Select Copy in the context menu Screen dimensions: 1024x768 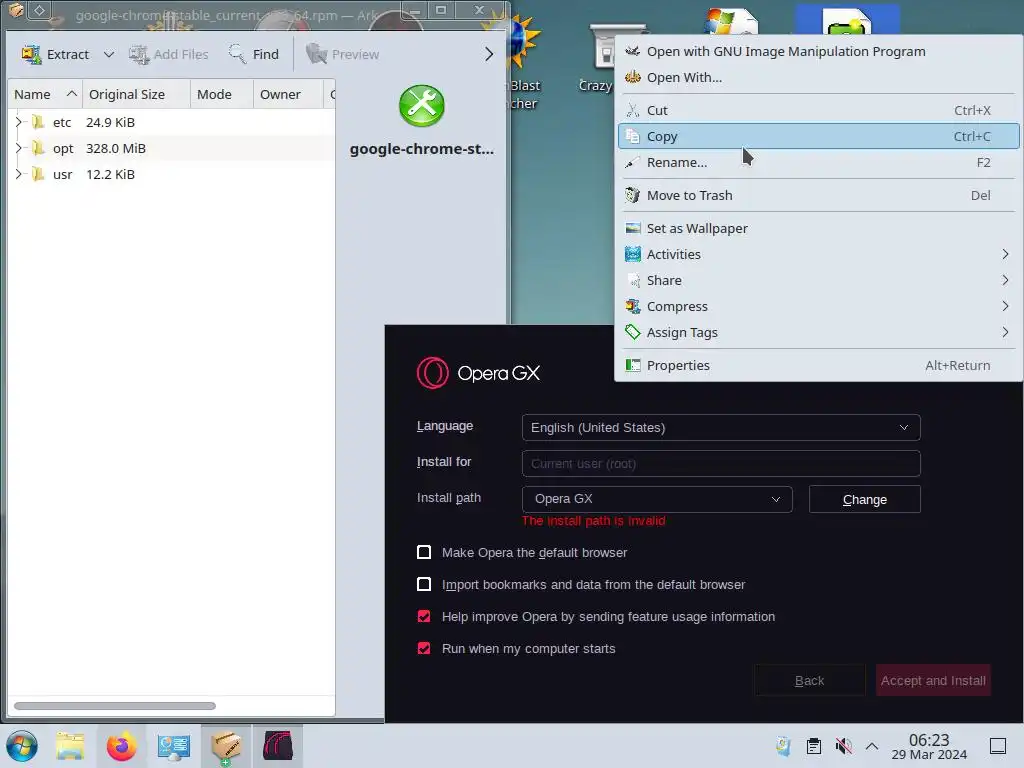click(x=818, y=136)
